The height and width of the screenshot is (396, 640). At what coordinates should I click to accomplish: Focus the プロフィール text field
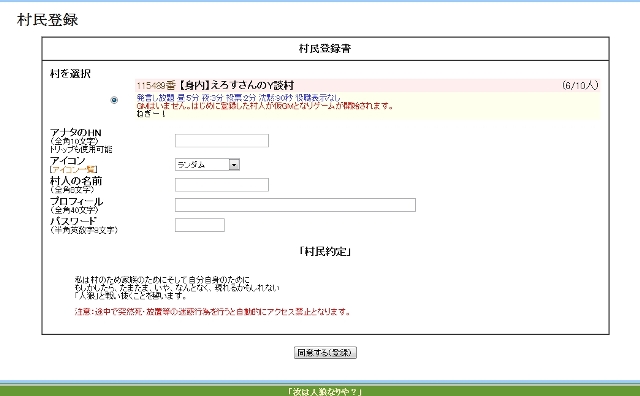coord(295,205)
